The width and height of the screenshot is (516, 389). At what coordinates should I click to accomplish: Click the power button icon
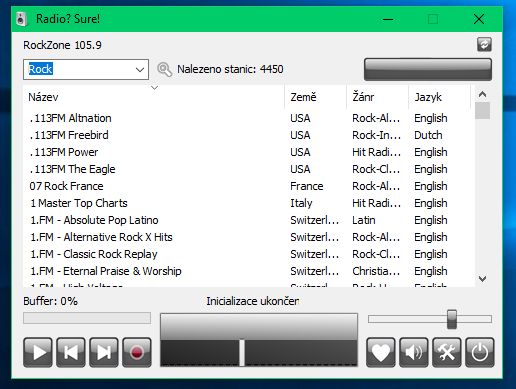click(480, 352)
